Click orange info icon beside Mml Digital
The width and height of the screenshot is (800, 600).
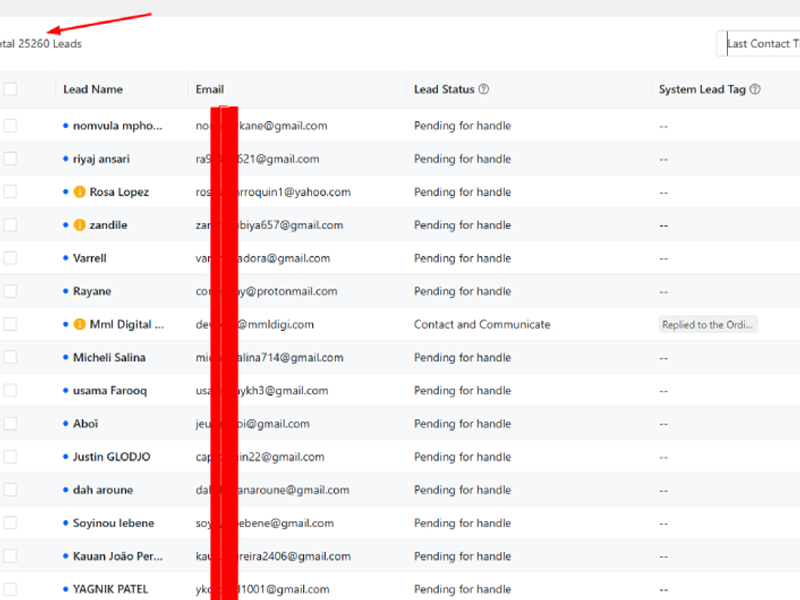tap(80, 324)
